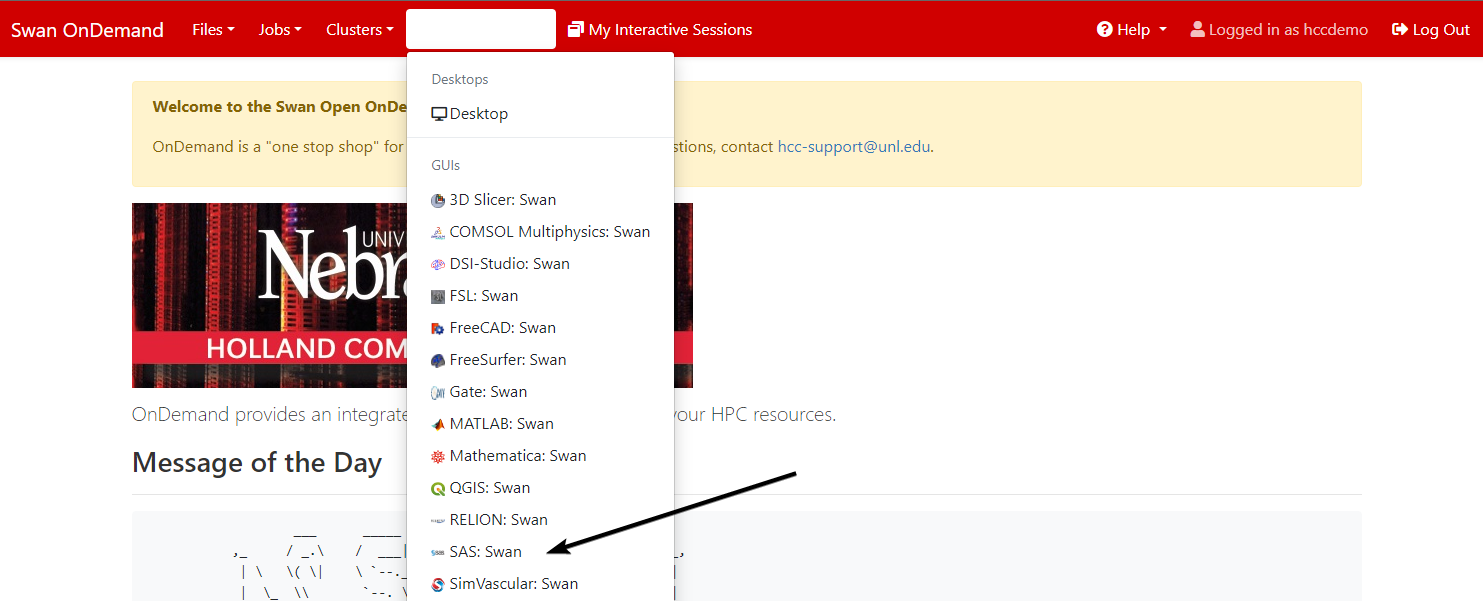Open the Files dropdown menu
Viewport: 1483px width, 601px height.
tap(213, 30)
